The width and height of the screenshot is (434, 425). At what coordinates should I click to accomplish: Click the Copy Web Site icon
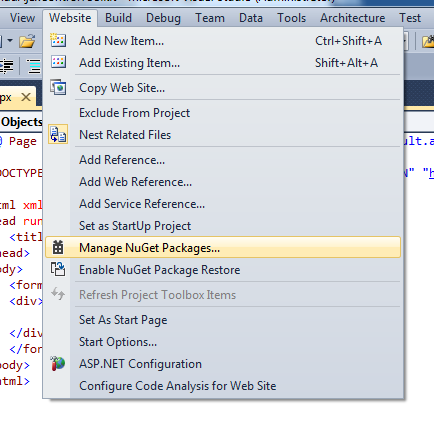[58, 88]
